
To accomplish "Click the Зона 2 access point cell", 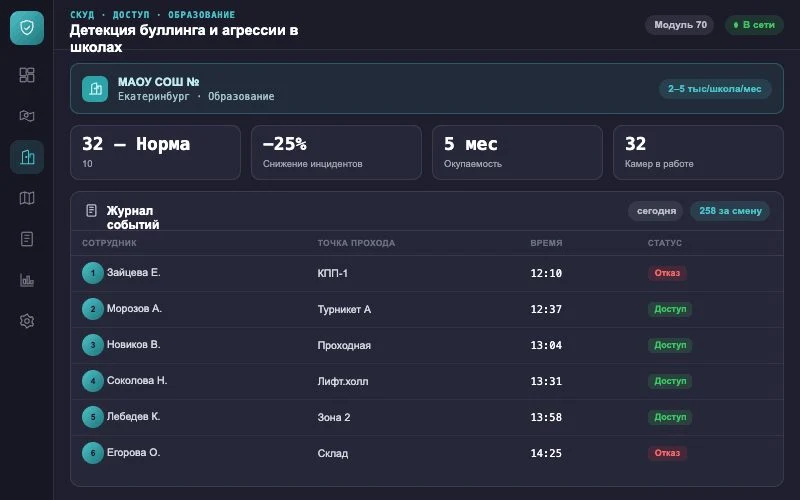I will pyautogui.click(x=334, y=417).
